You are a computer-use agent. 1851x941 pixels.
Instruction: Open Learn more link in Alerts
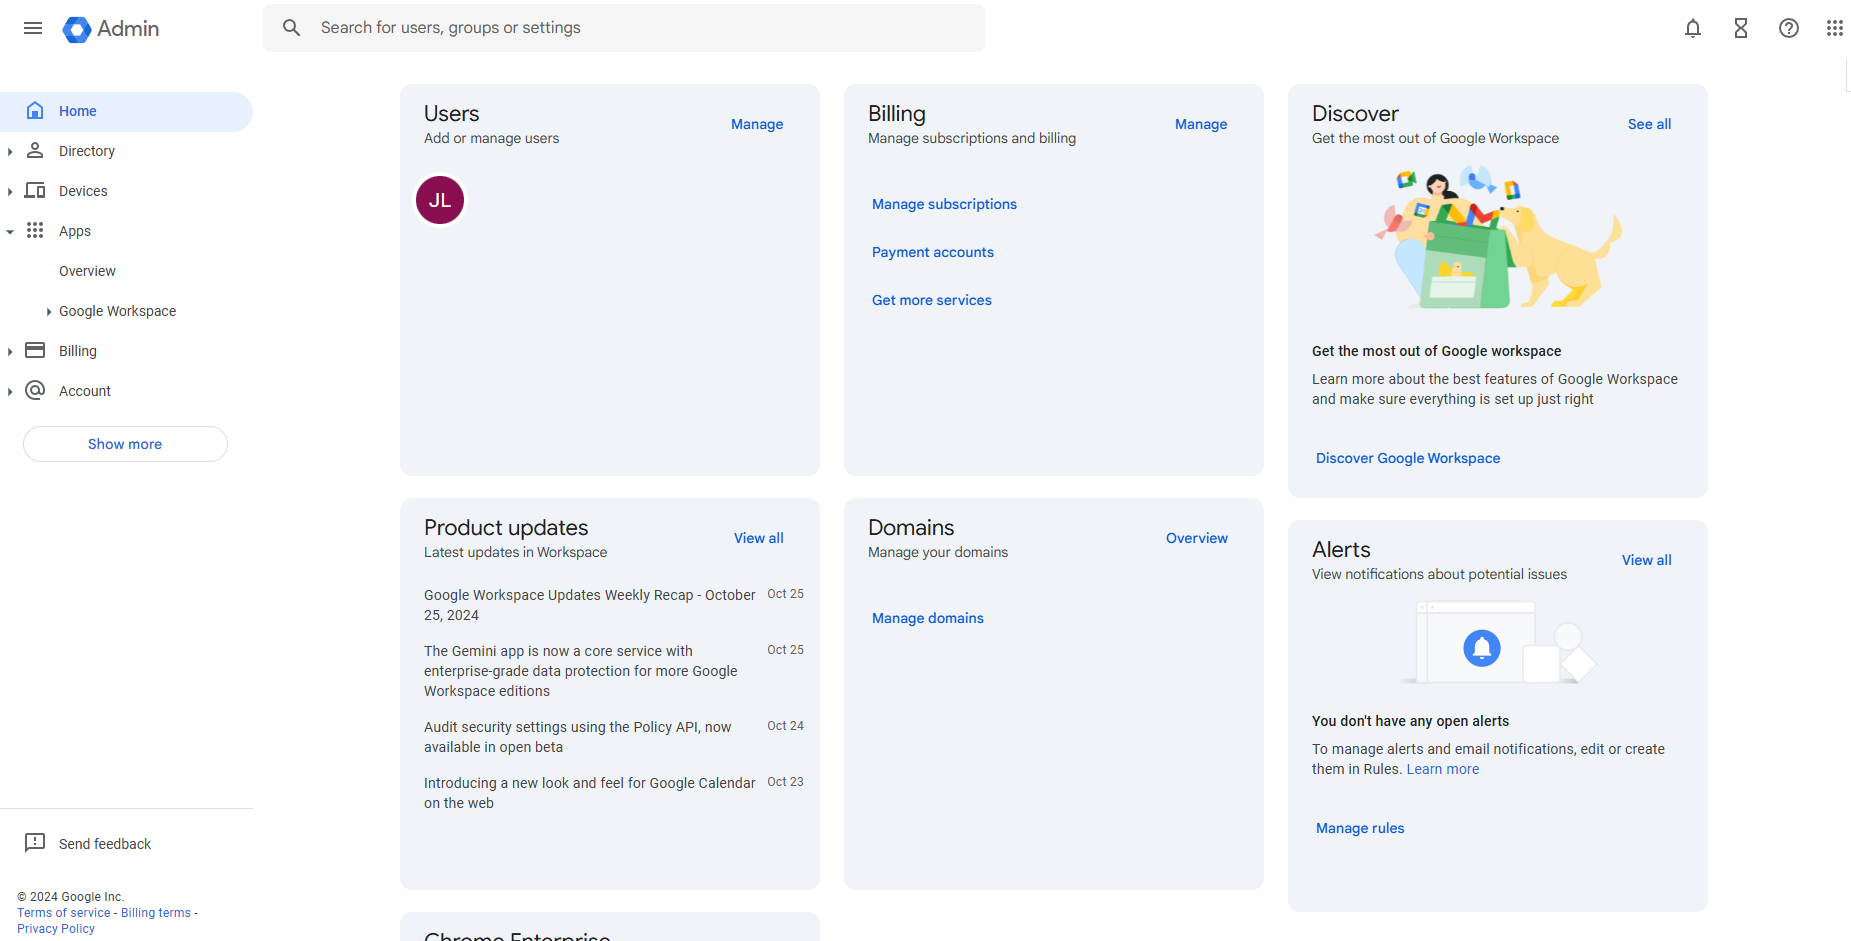1443,769
